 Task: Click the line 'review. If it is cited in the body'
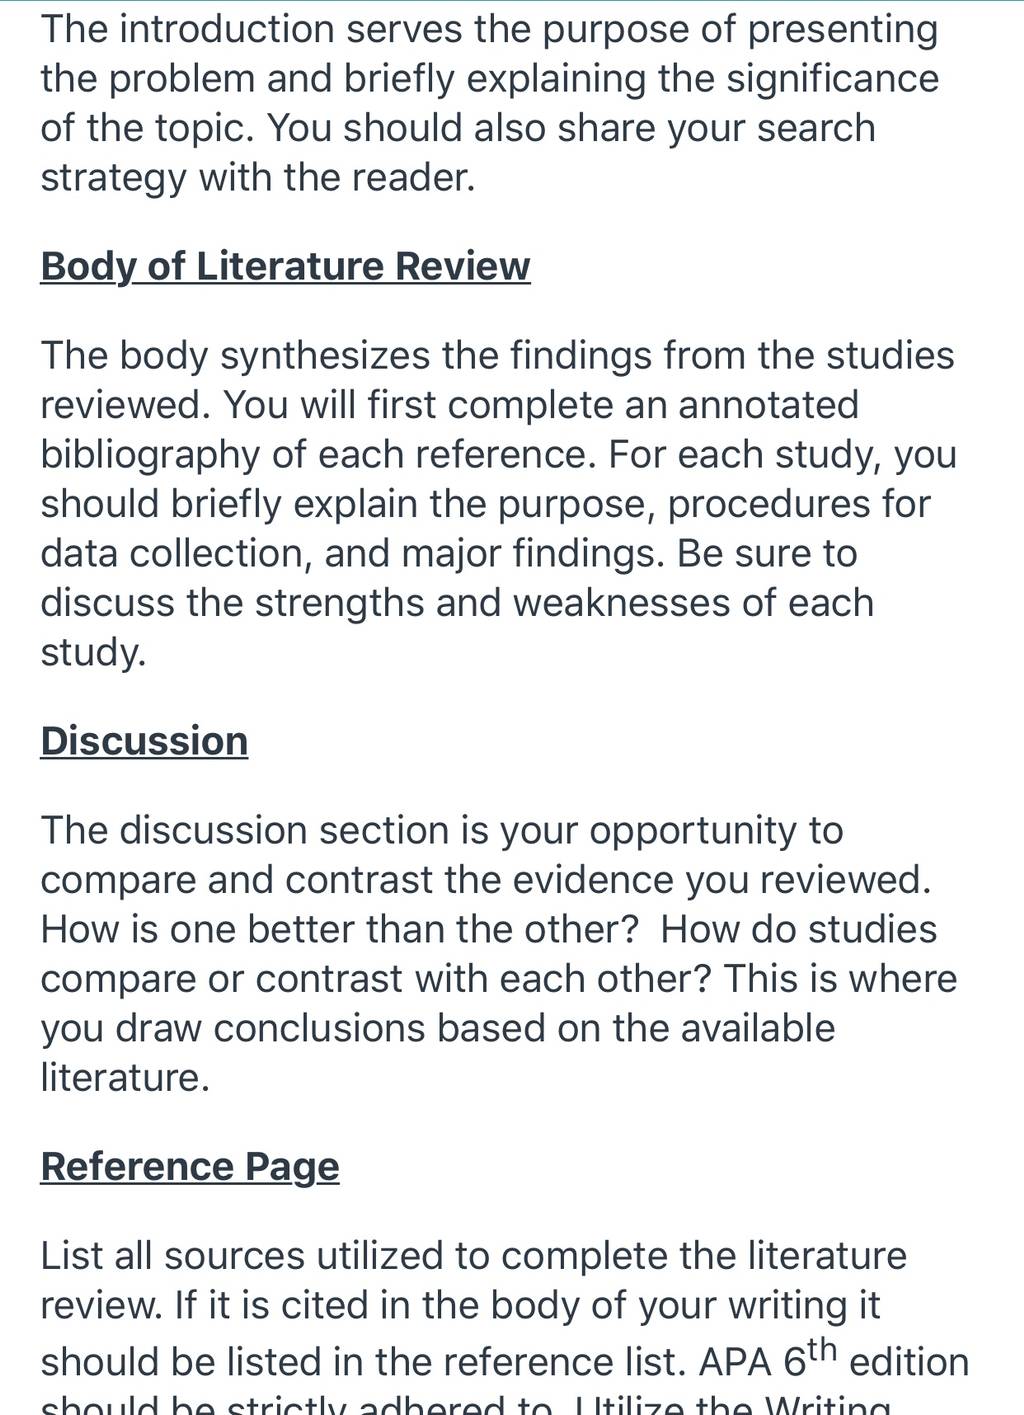tap(460, 1306)
